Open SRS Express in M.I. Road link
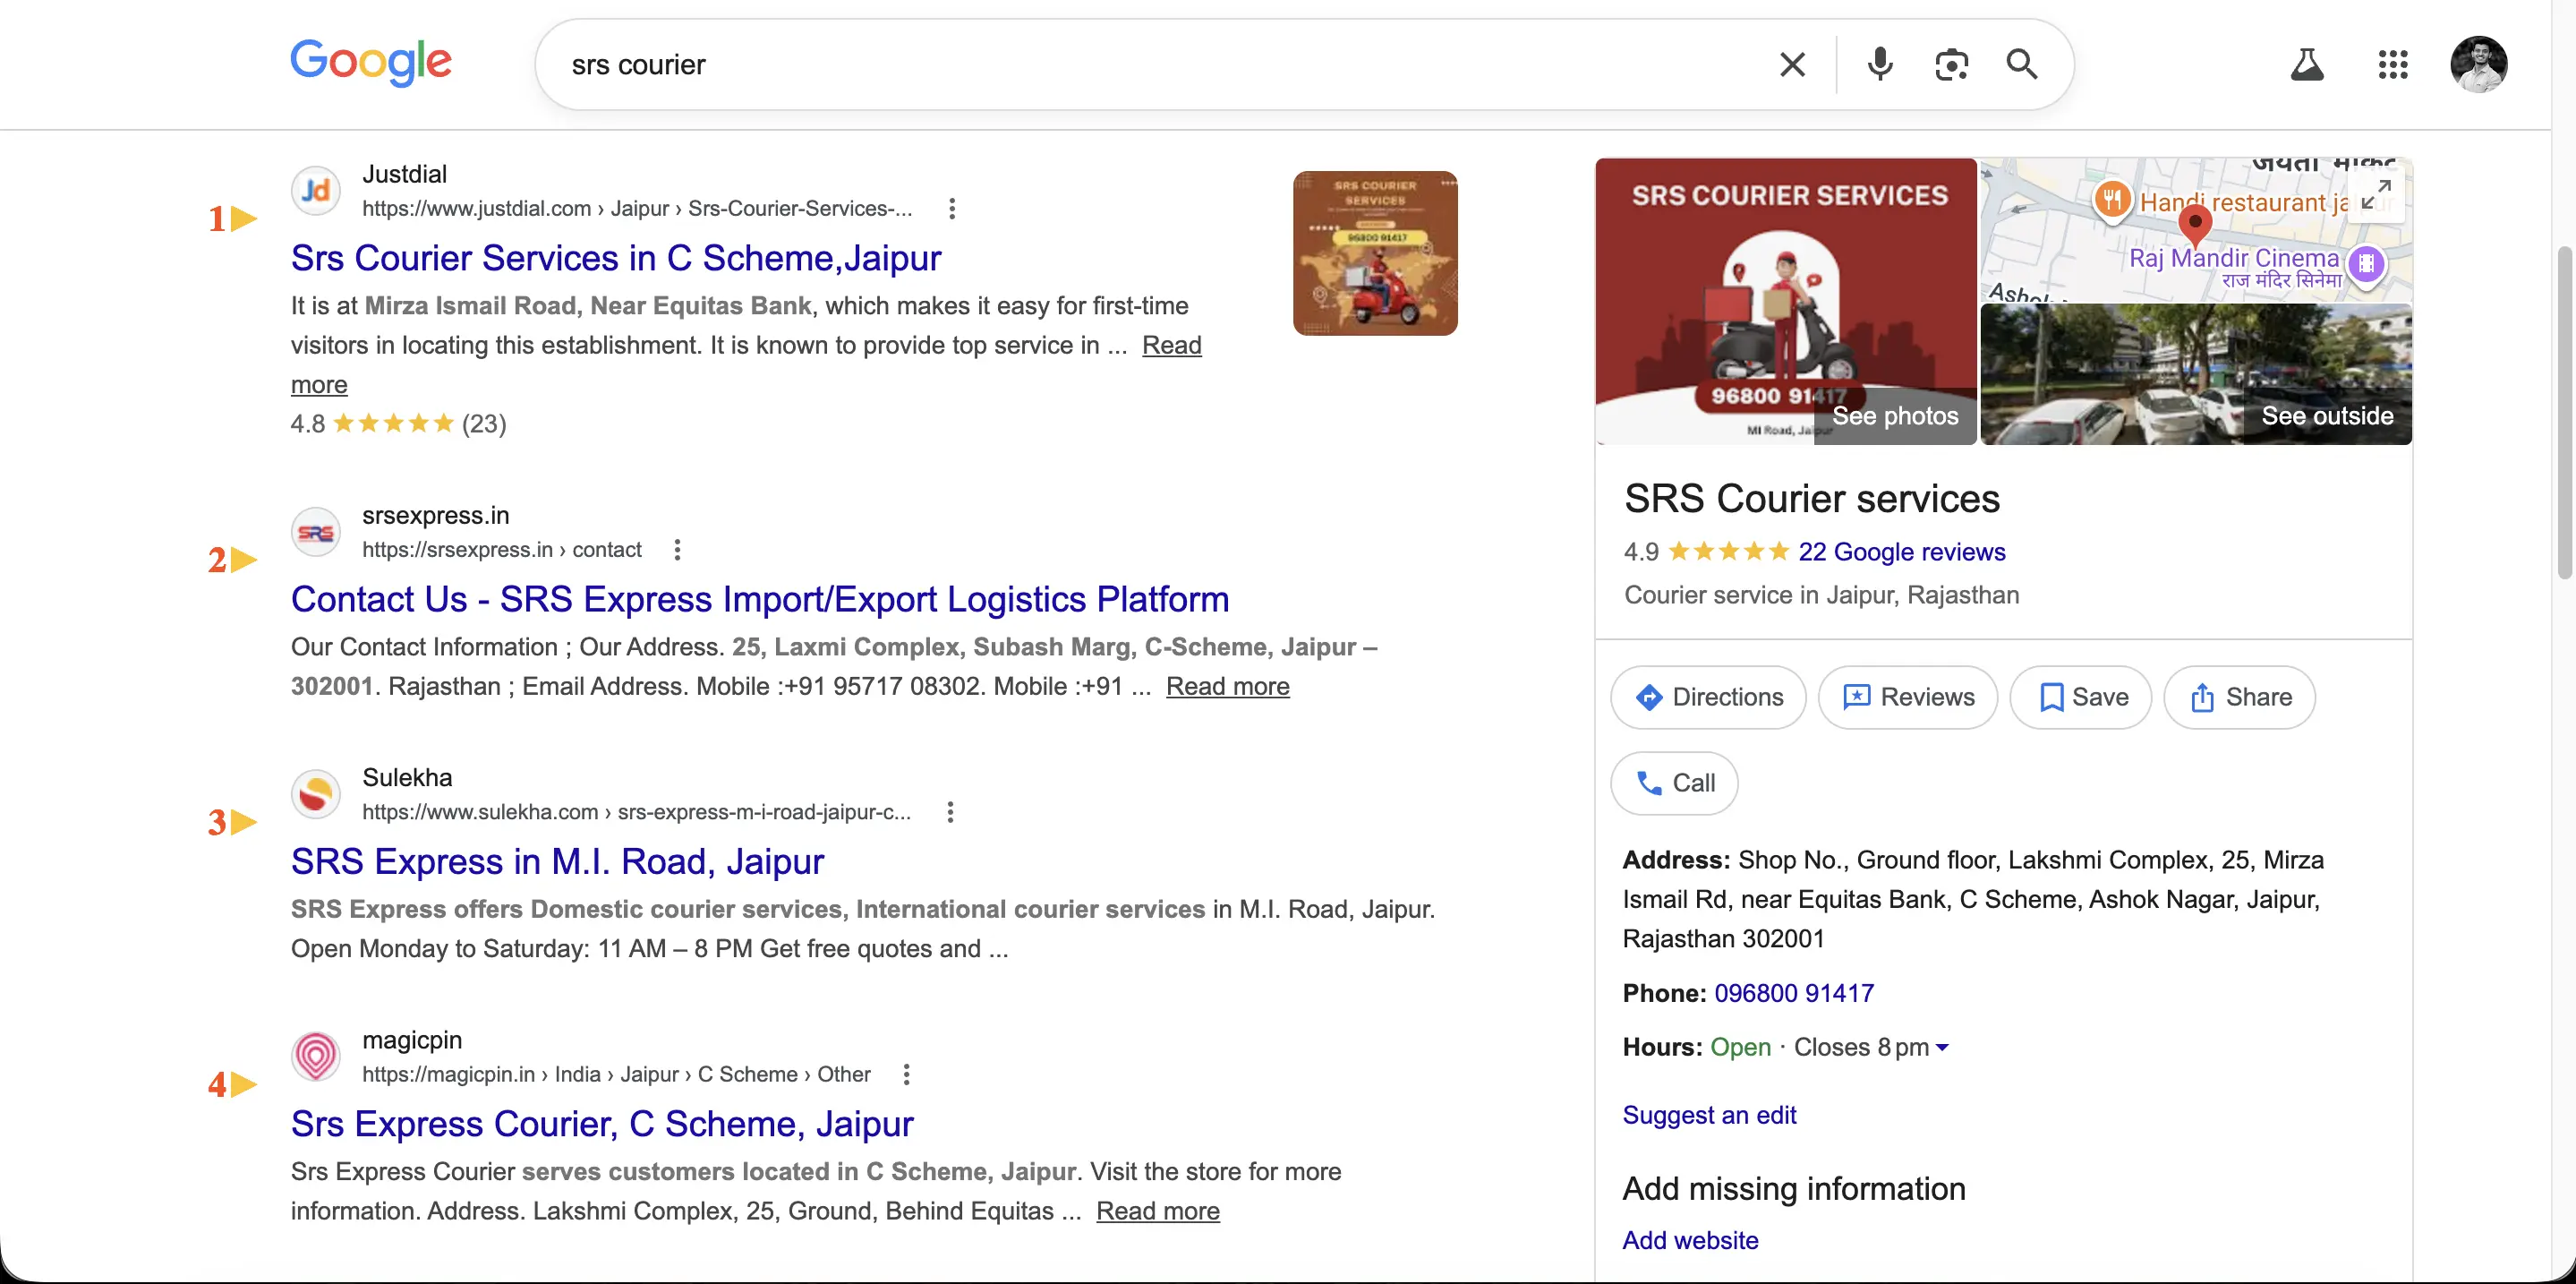Image resolution: width=2576 pixels, height=1284 pixels. 557,861
